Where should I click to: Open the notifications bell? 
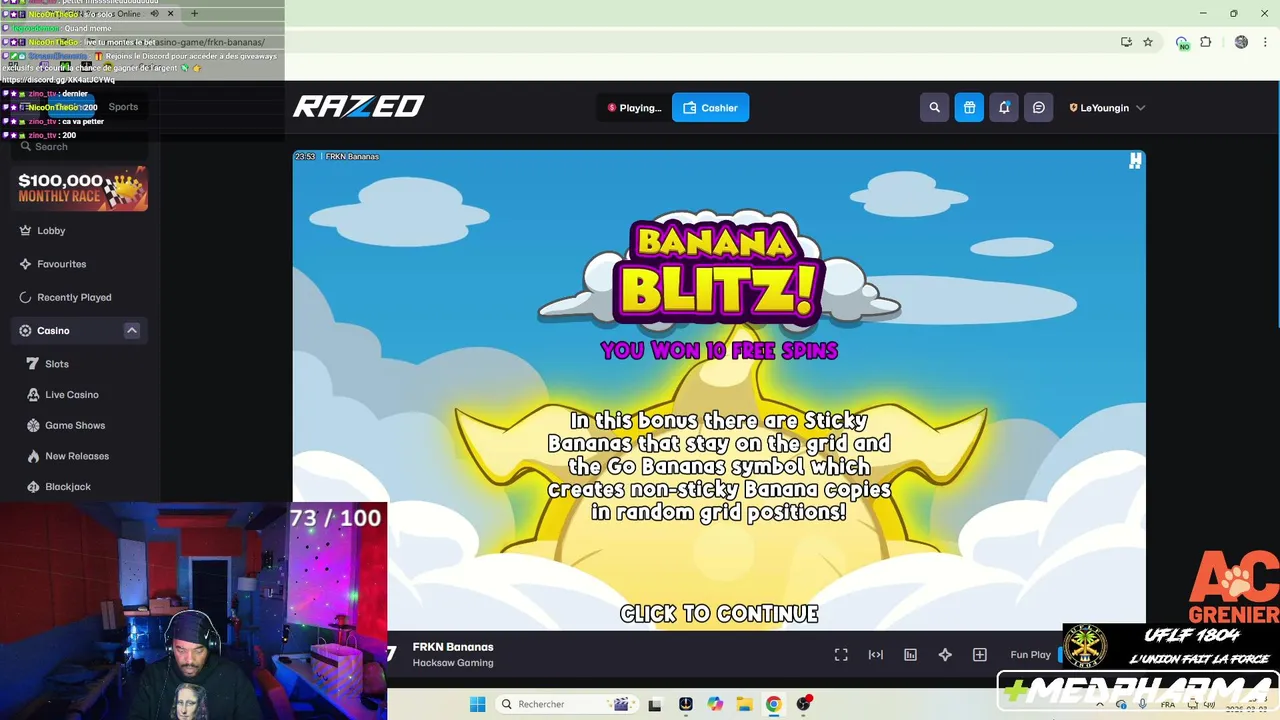coord(1004,108)
